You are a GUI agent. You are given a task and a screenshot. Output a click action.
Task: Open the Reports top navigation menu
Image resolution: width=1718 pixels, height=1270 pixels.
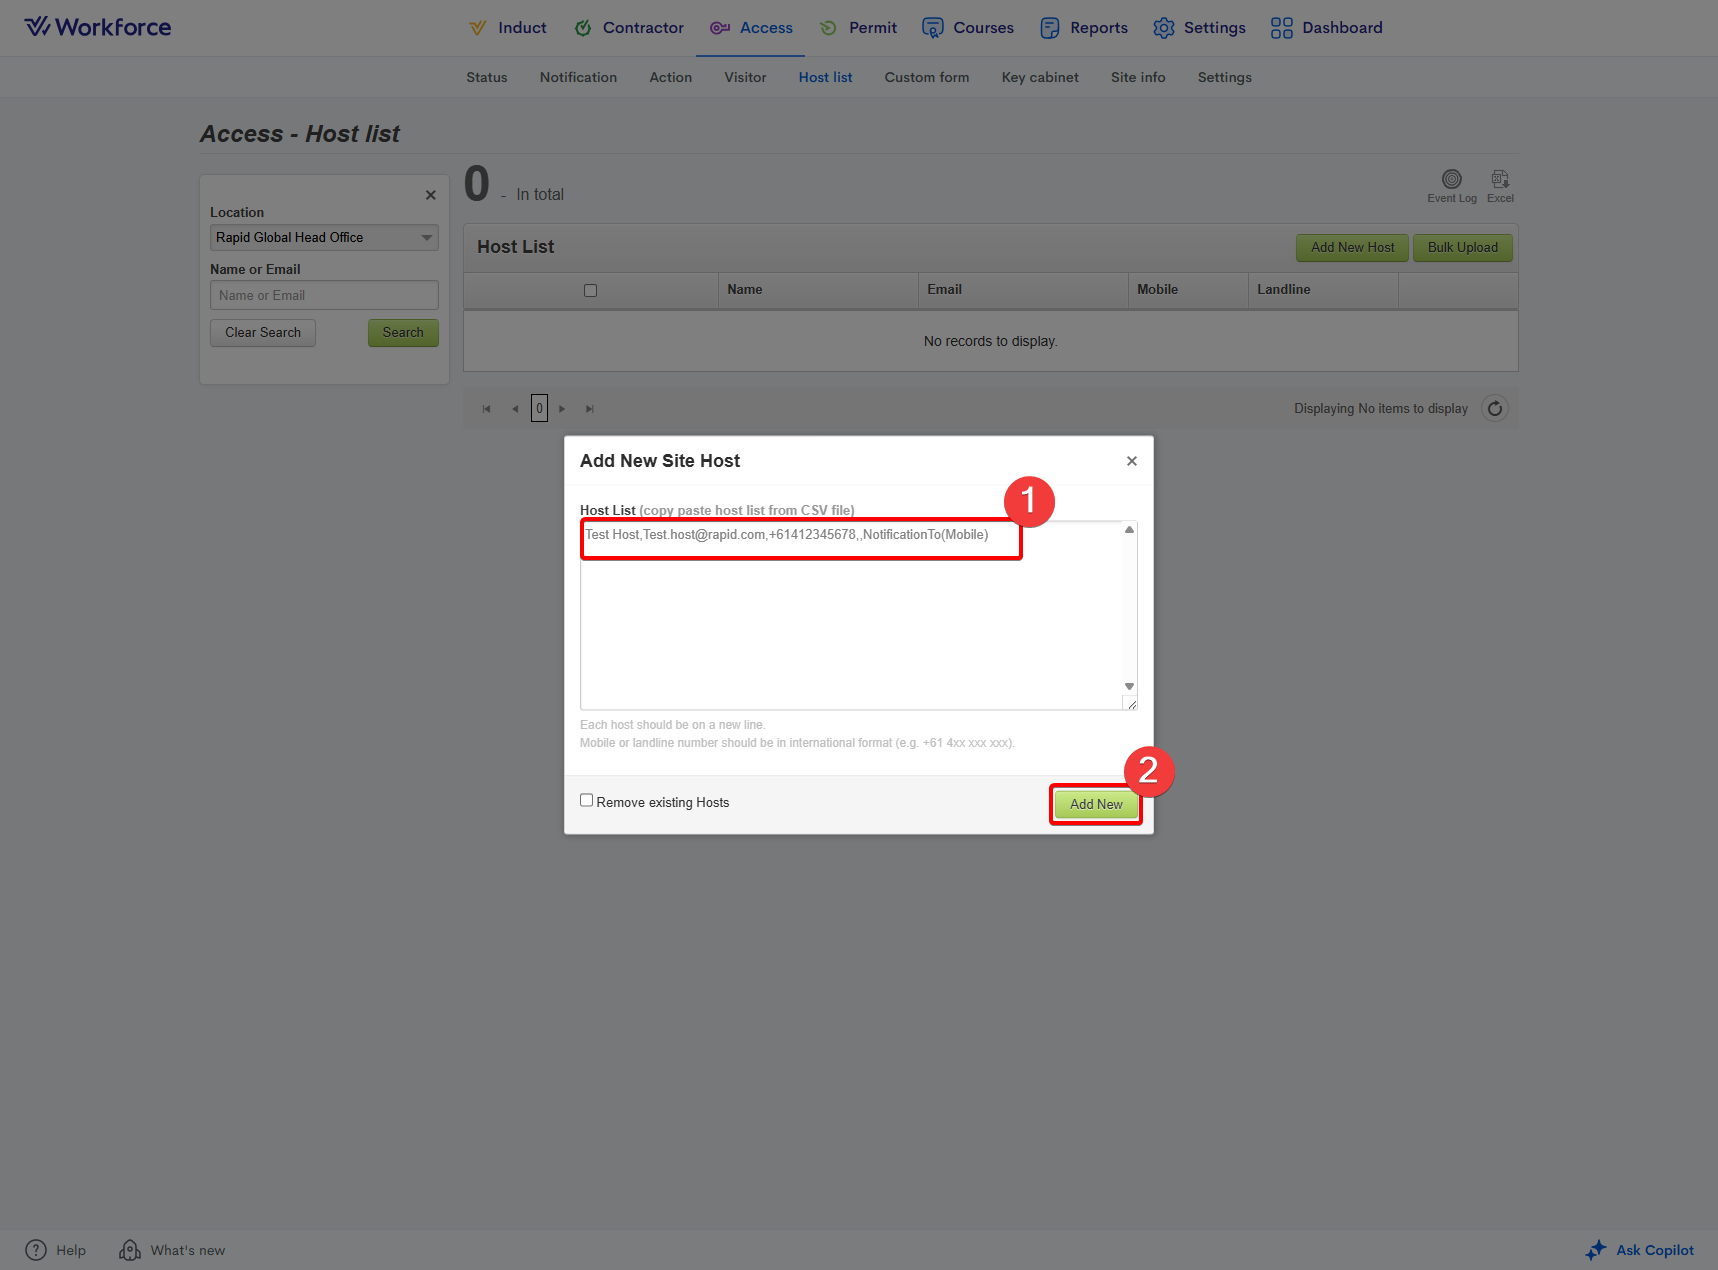[x=1084, y=28]
